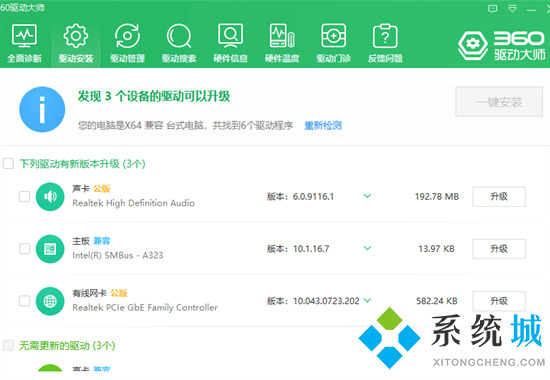Open the 驱动门诊 driver clinic icon
The image size is (550, 380).
click(x=334, y=36)
